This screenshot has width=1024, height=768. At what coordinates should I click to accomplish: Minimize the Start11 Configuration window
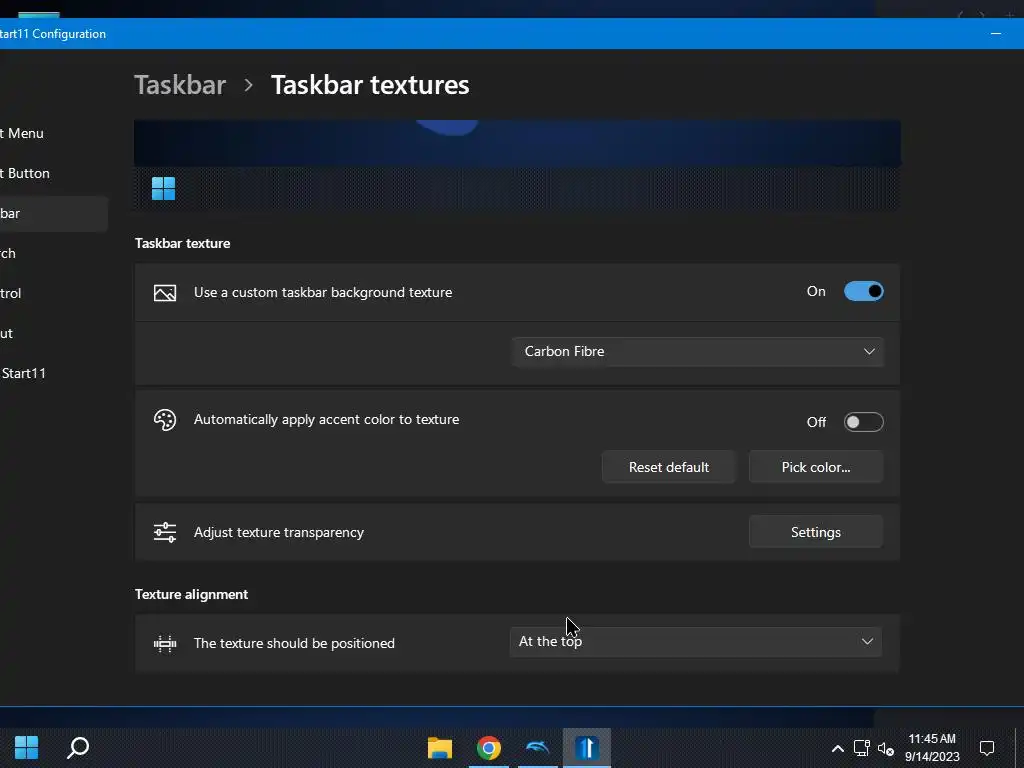tap(996, 33)
